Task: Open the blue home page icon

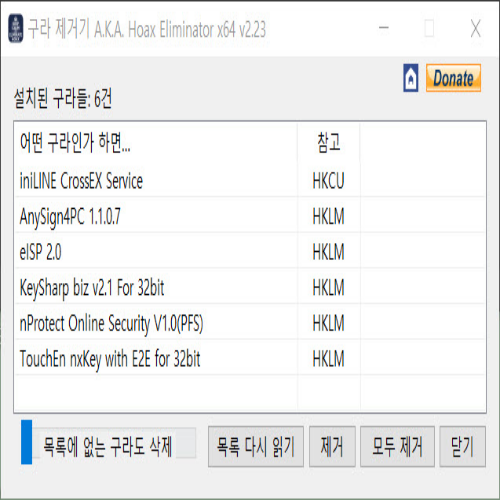Action: (x=411, y=78)
